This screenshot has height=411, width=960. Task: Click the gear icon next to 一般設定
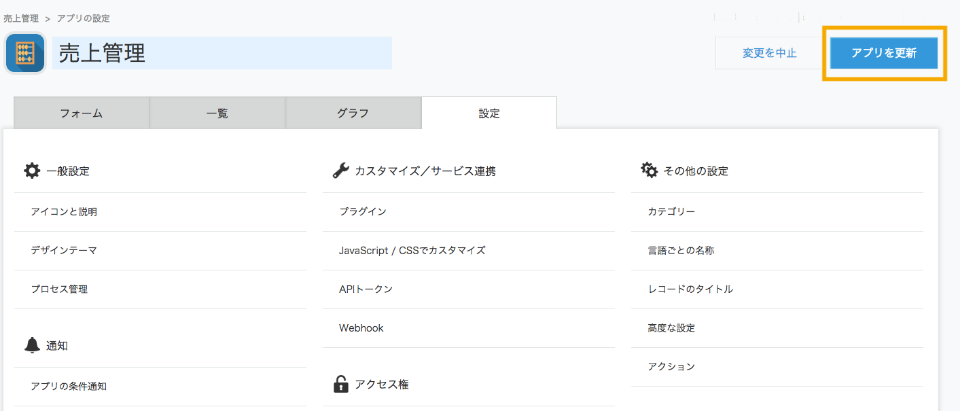click(32, 171)
